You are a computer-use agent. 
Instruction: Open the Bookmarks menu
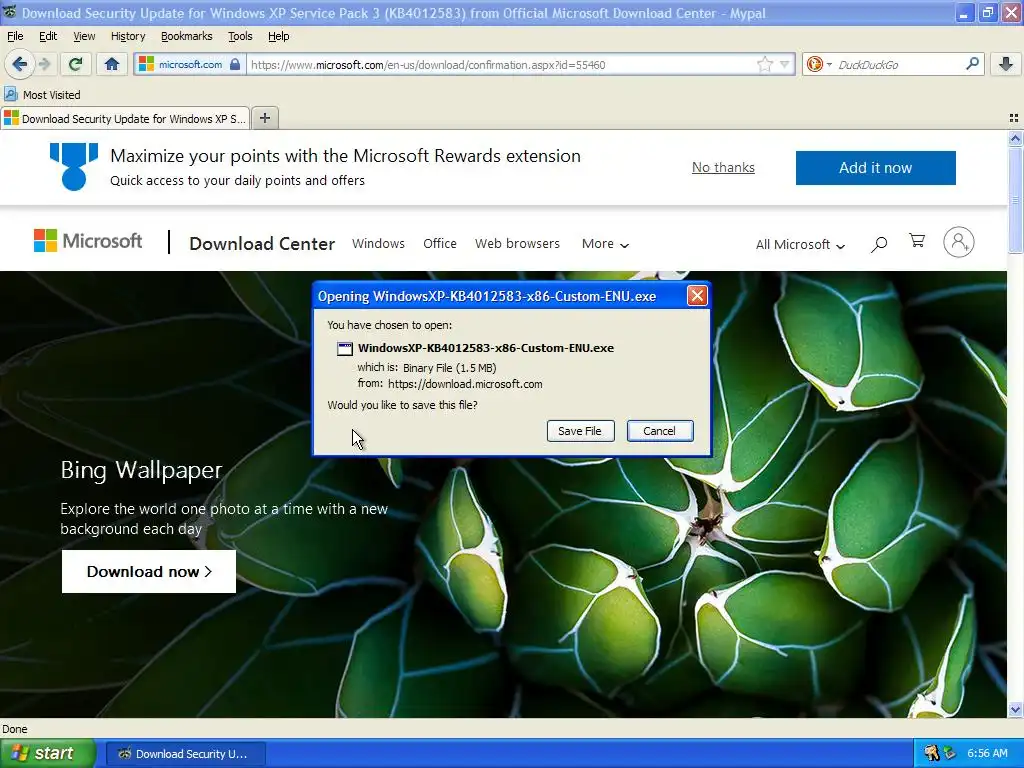187,36
